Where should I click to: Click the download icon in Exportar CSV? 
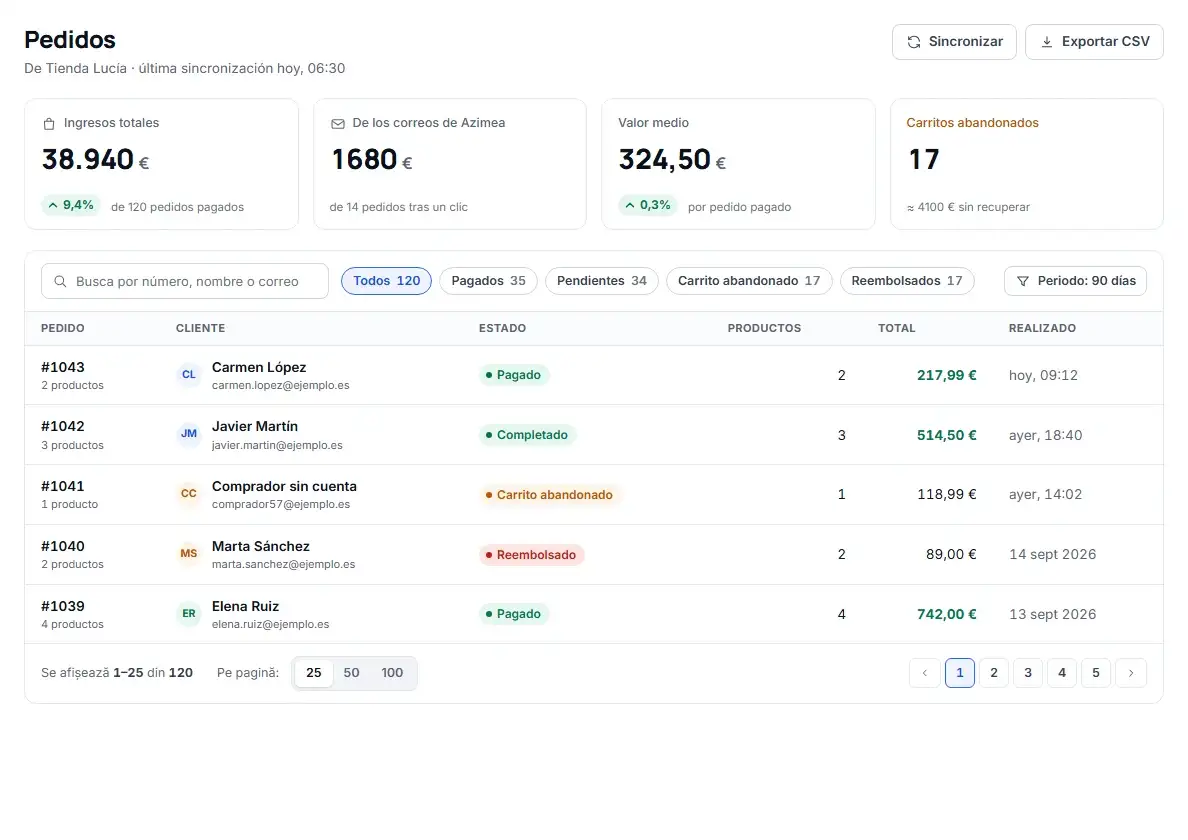(x=1046, y=42)
